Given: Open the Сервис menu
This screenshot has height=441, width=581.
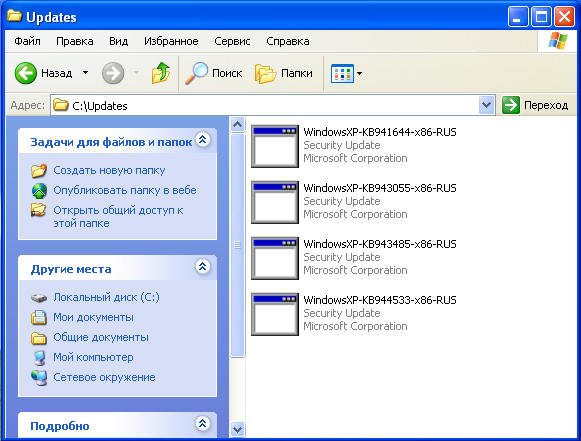Looking at the screenshot, I should [232, 41].
